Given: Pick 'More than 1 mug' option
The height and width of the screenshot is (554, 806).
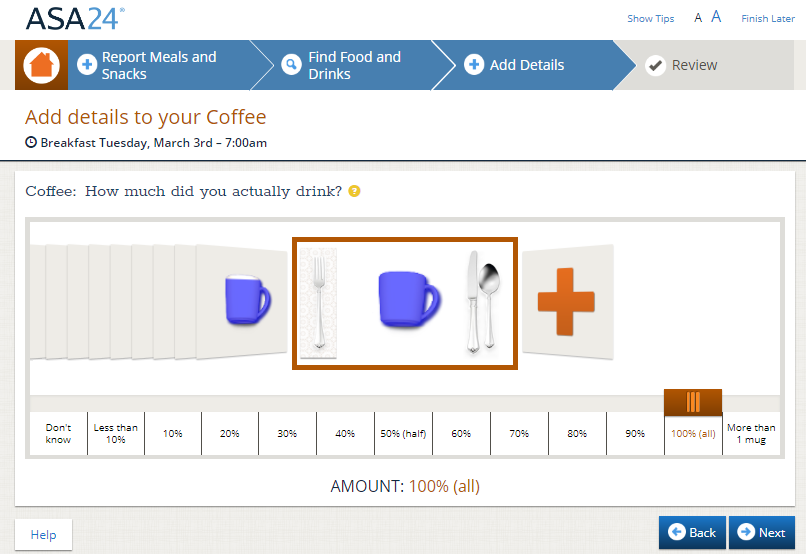Looking at the screenshot, I should click(750, 434).
